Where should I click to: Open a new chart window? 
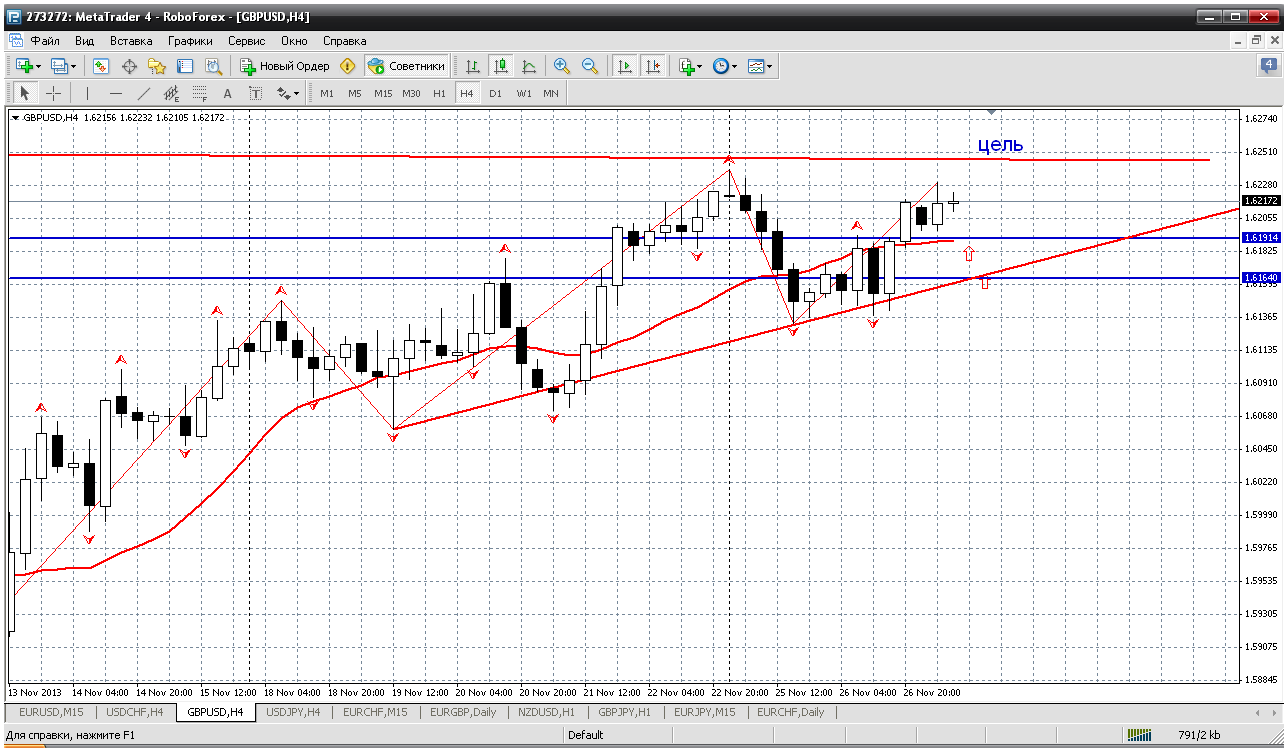24,66
